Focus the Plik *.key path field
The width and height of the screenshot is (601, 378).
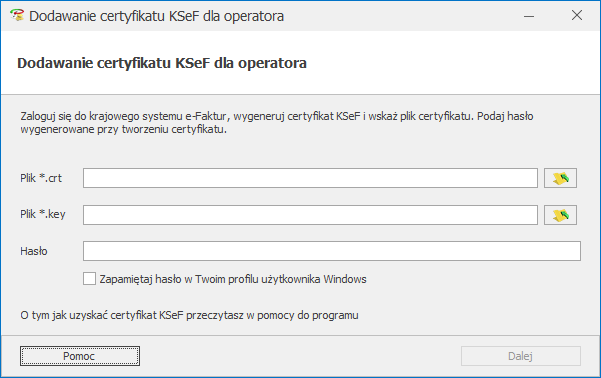click(x=310, y=215)
